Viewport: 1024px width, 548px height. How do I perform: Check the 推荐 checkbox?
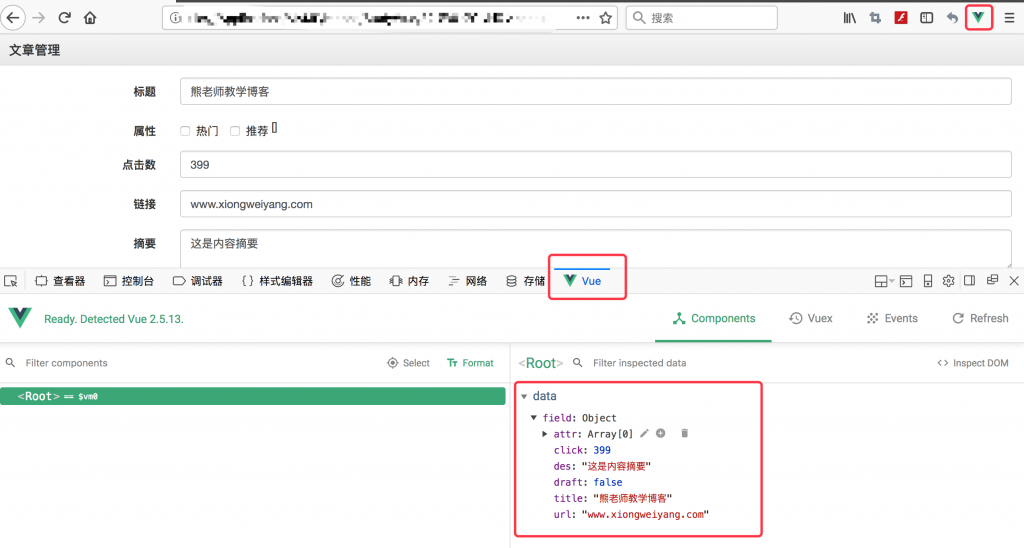click(236, 130)
